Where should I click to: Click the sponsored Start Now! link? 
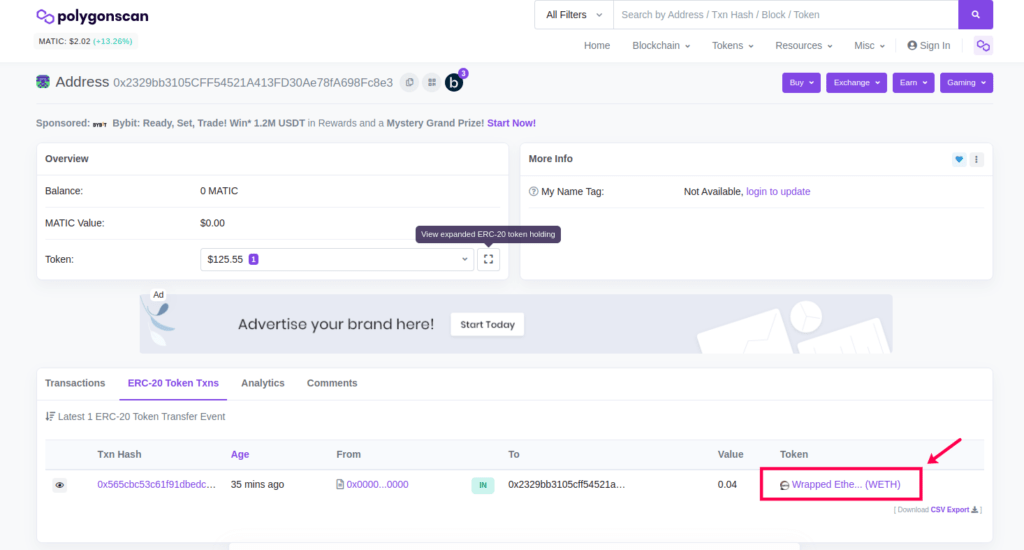[511, 123]
